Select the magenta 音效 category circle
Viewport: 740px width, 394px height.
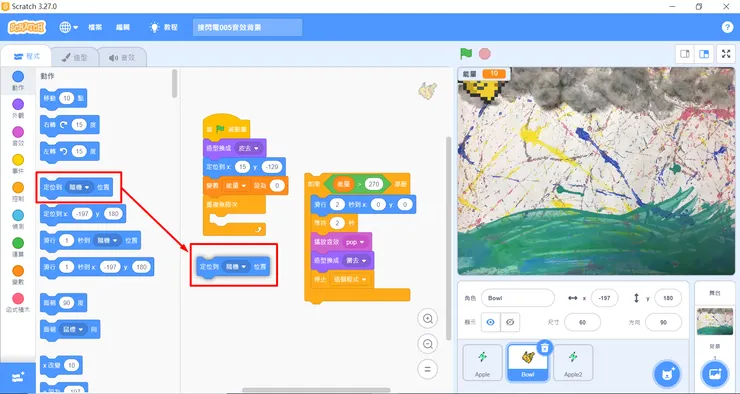(x=18, y=132)
